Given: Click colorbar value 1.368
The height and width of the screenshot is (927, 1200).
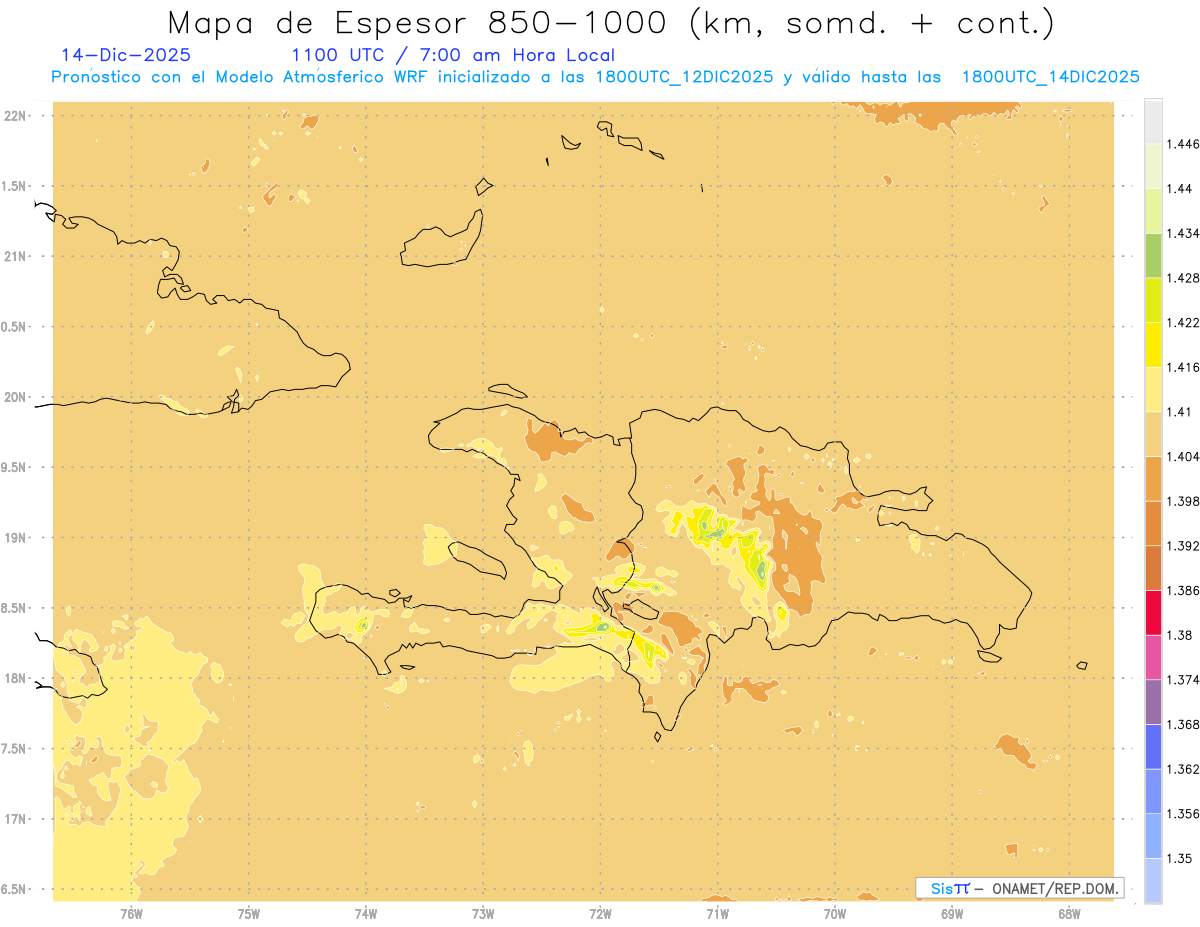Looking at the screenshot, I should coord(1183,725).
